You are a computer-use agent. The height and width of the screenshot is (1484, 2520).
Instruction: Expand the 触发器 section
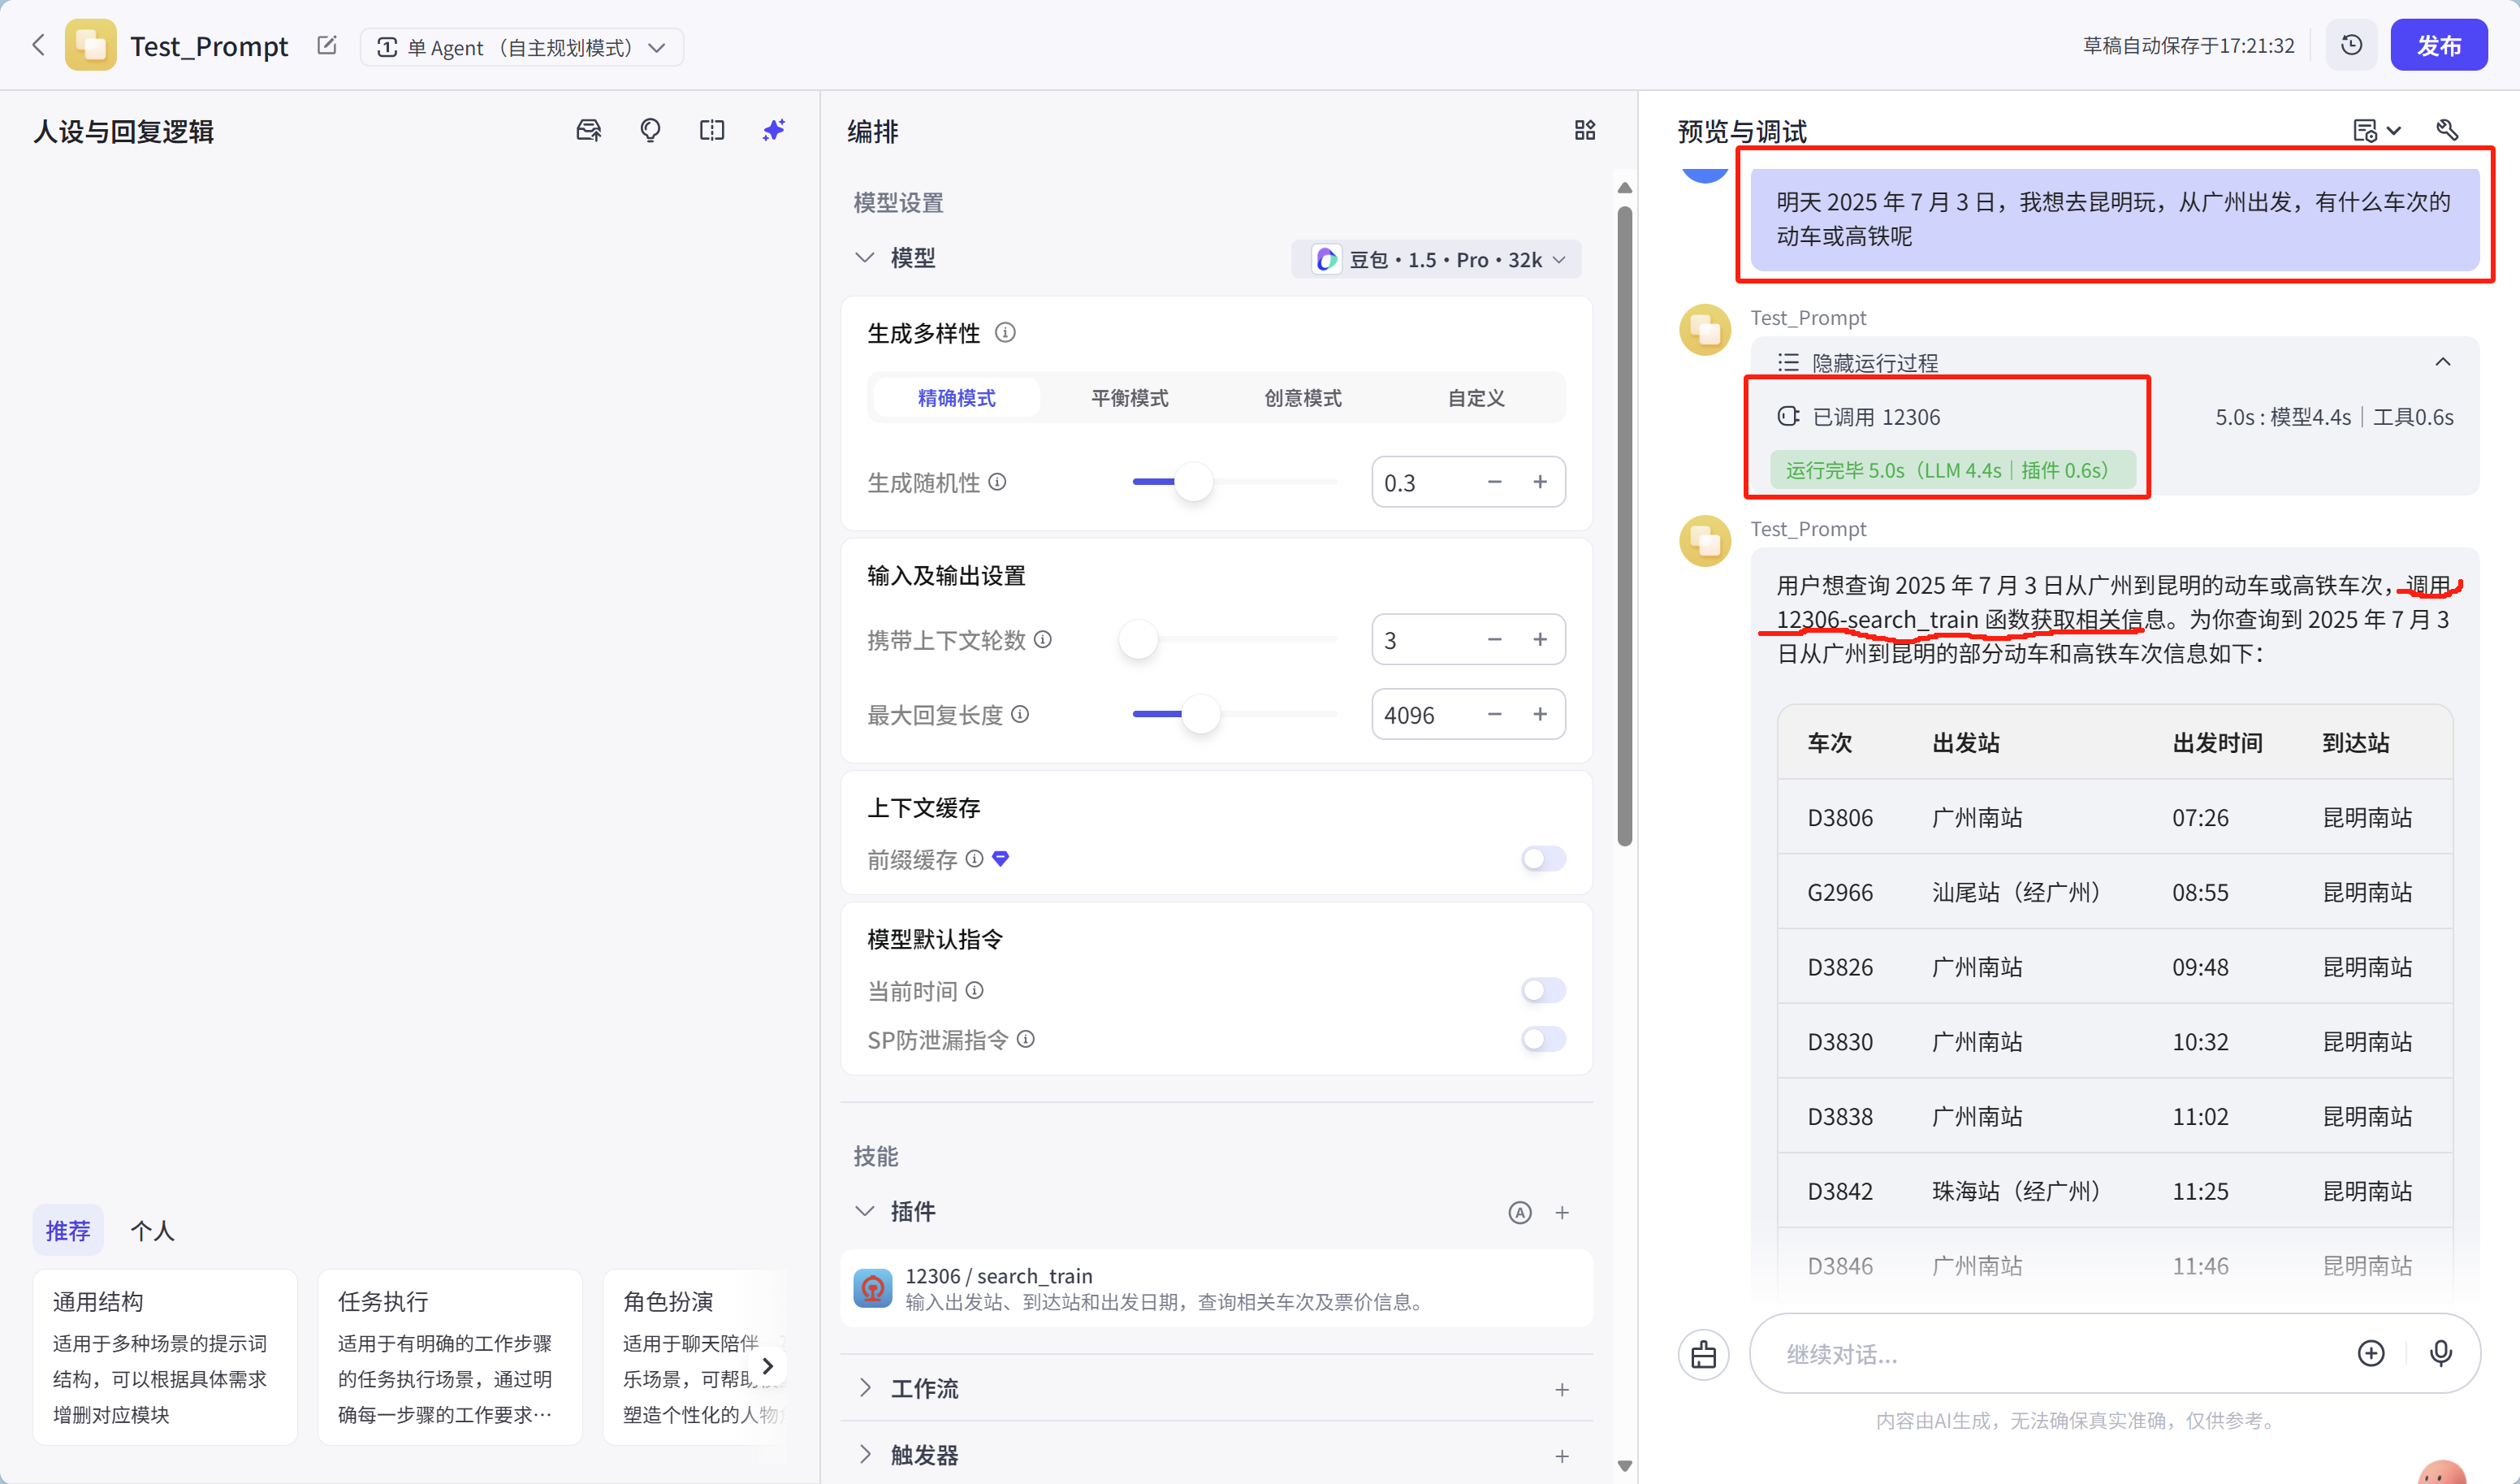pos(865,1455)
